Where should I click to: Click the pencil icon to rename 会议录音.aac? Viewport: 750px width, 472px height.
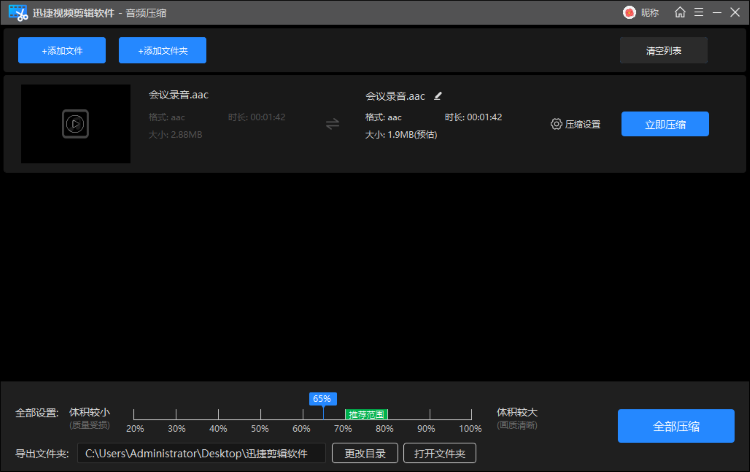(x=438, y=96)
